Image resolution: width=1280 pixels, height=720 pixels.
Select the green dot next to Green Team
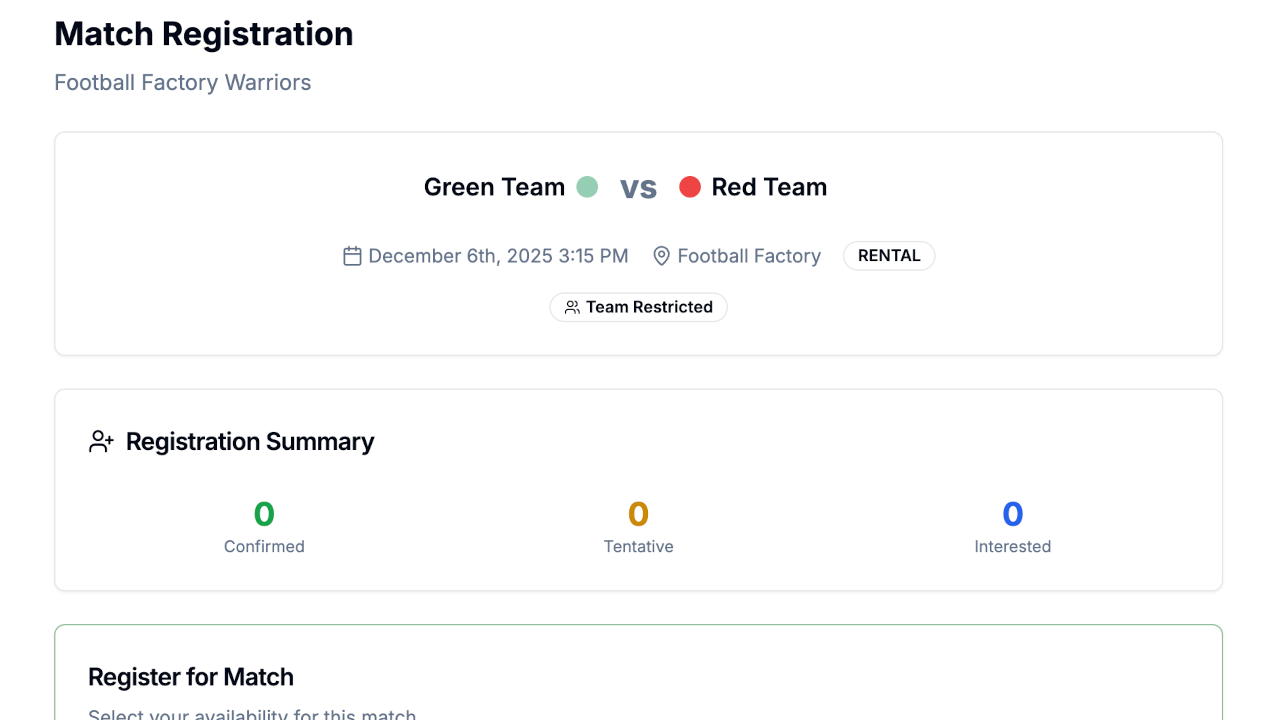click(x=587, y=187)
